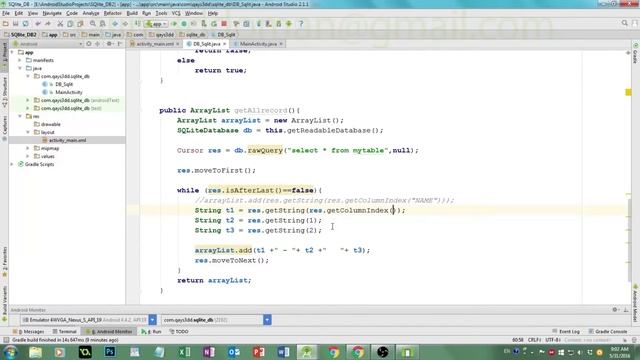This screenshot has width=640, height=360.
Task: Click the Undo arrow icon
Action: click(38, 24)
